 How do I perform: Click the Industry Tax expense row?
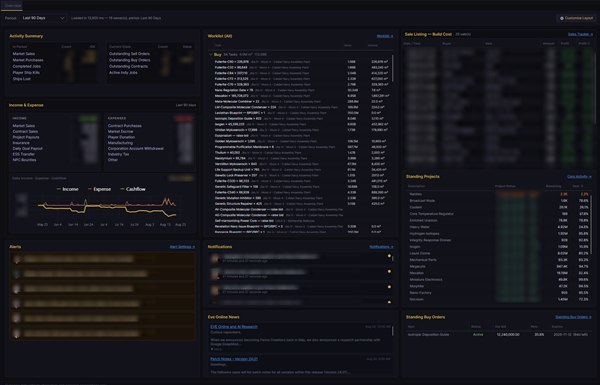pos(150,154)
